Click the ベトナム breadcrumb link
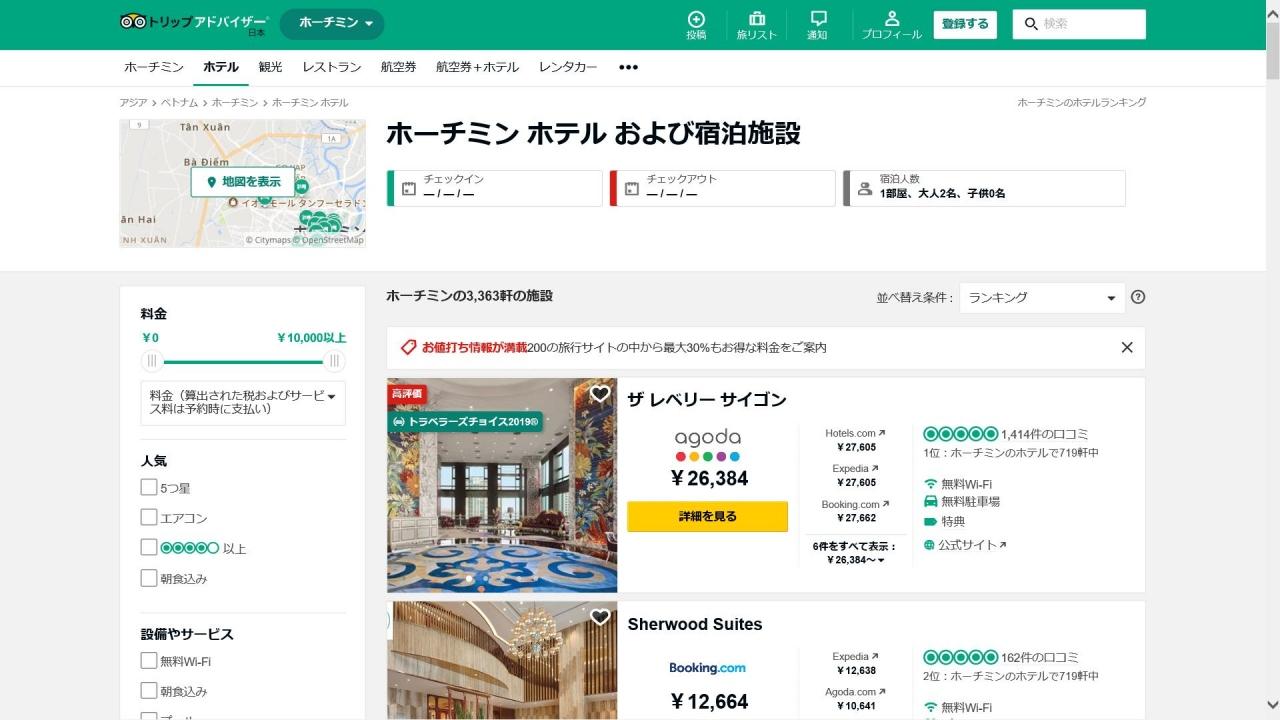1280x720 pixels. [x=180, y=103]
